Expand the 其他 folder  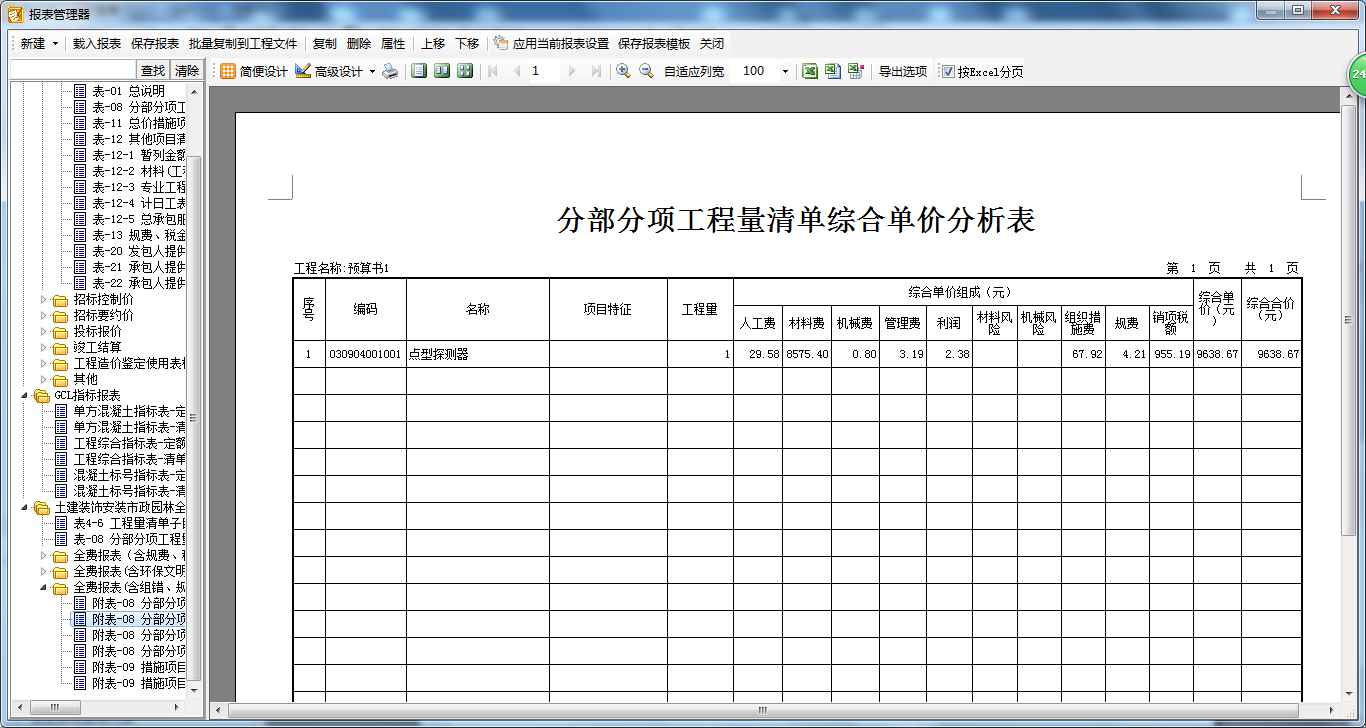click(x=43, y=379)
